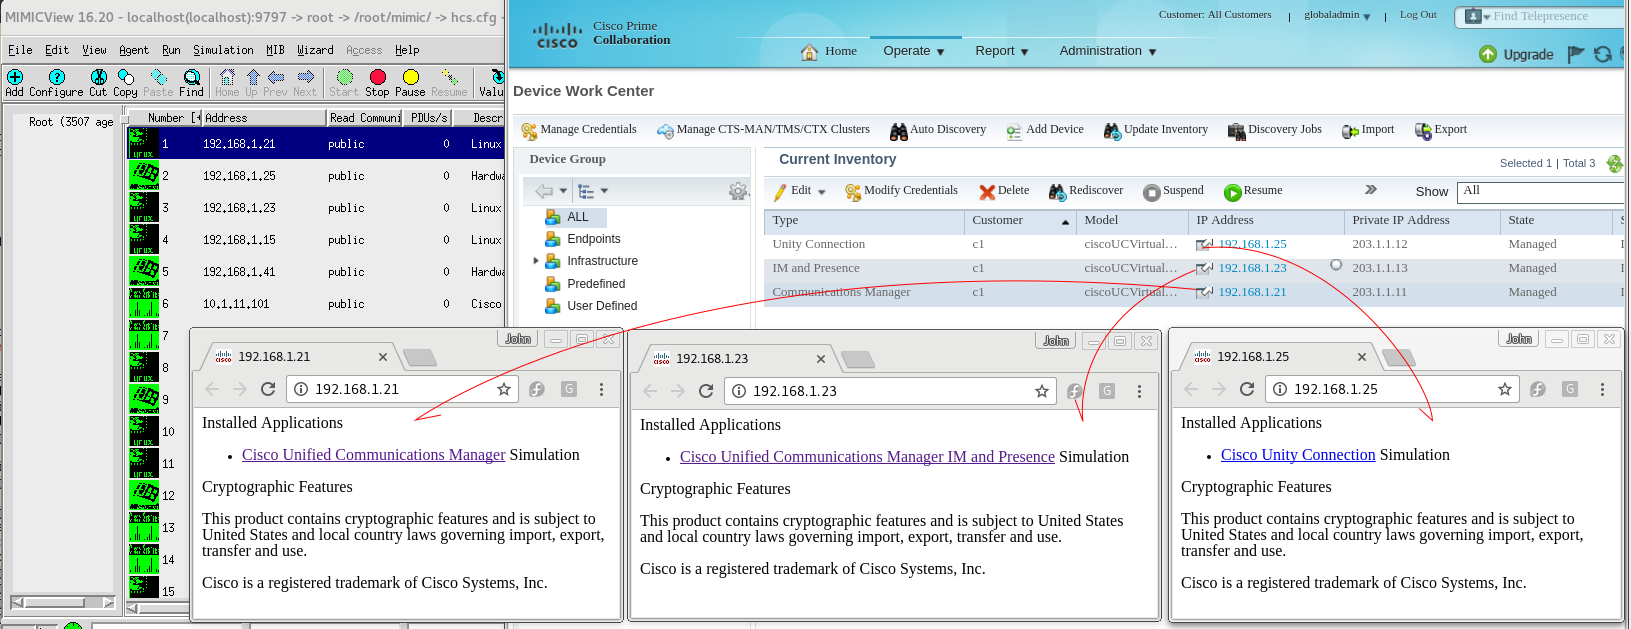Reload the 192.168.1.21 browser page
The height and width of the screenshot is (629, 1631).
coord(268,389)
